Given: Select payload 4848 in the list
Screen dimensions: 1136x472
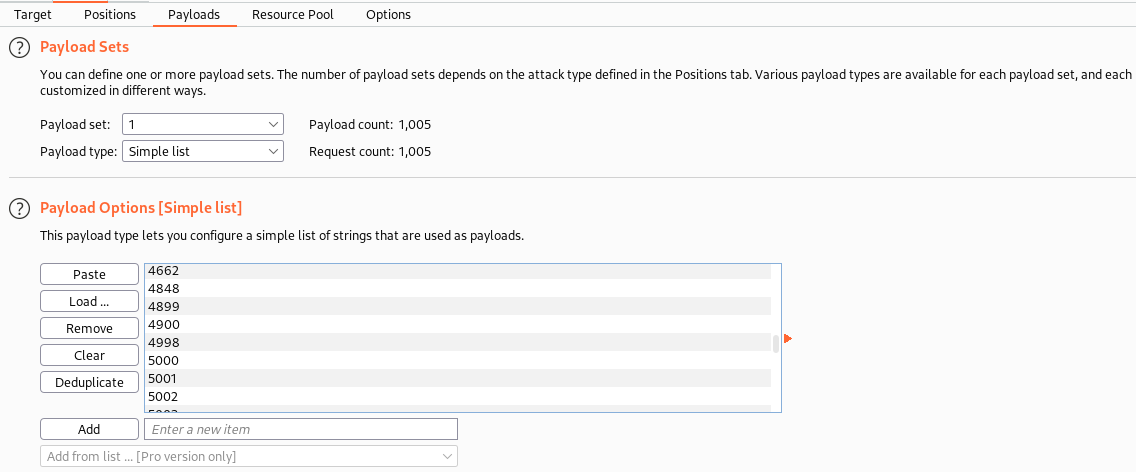Looking at the screenshot, I should tap(458, 289).
